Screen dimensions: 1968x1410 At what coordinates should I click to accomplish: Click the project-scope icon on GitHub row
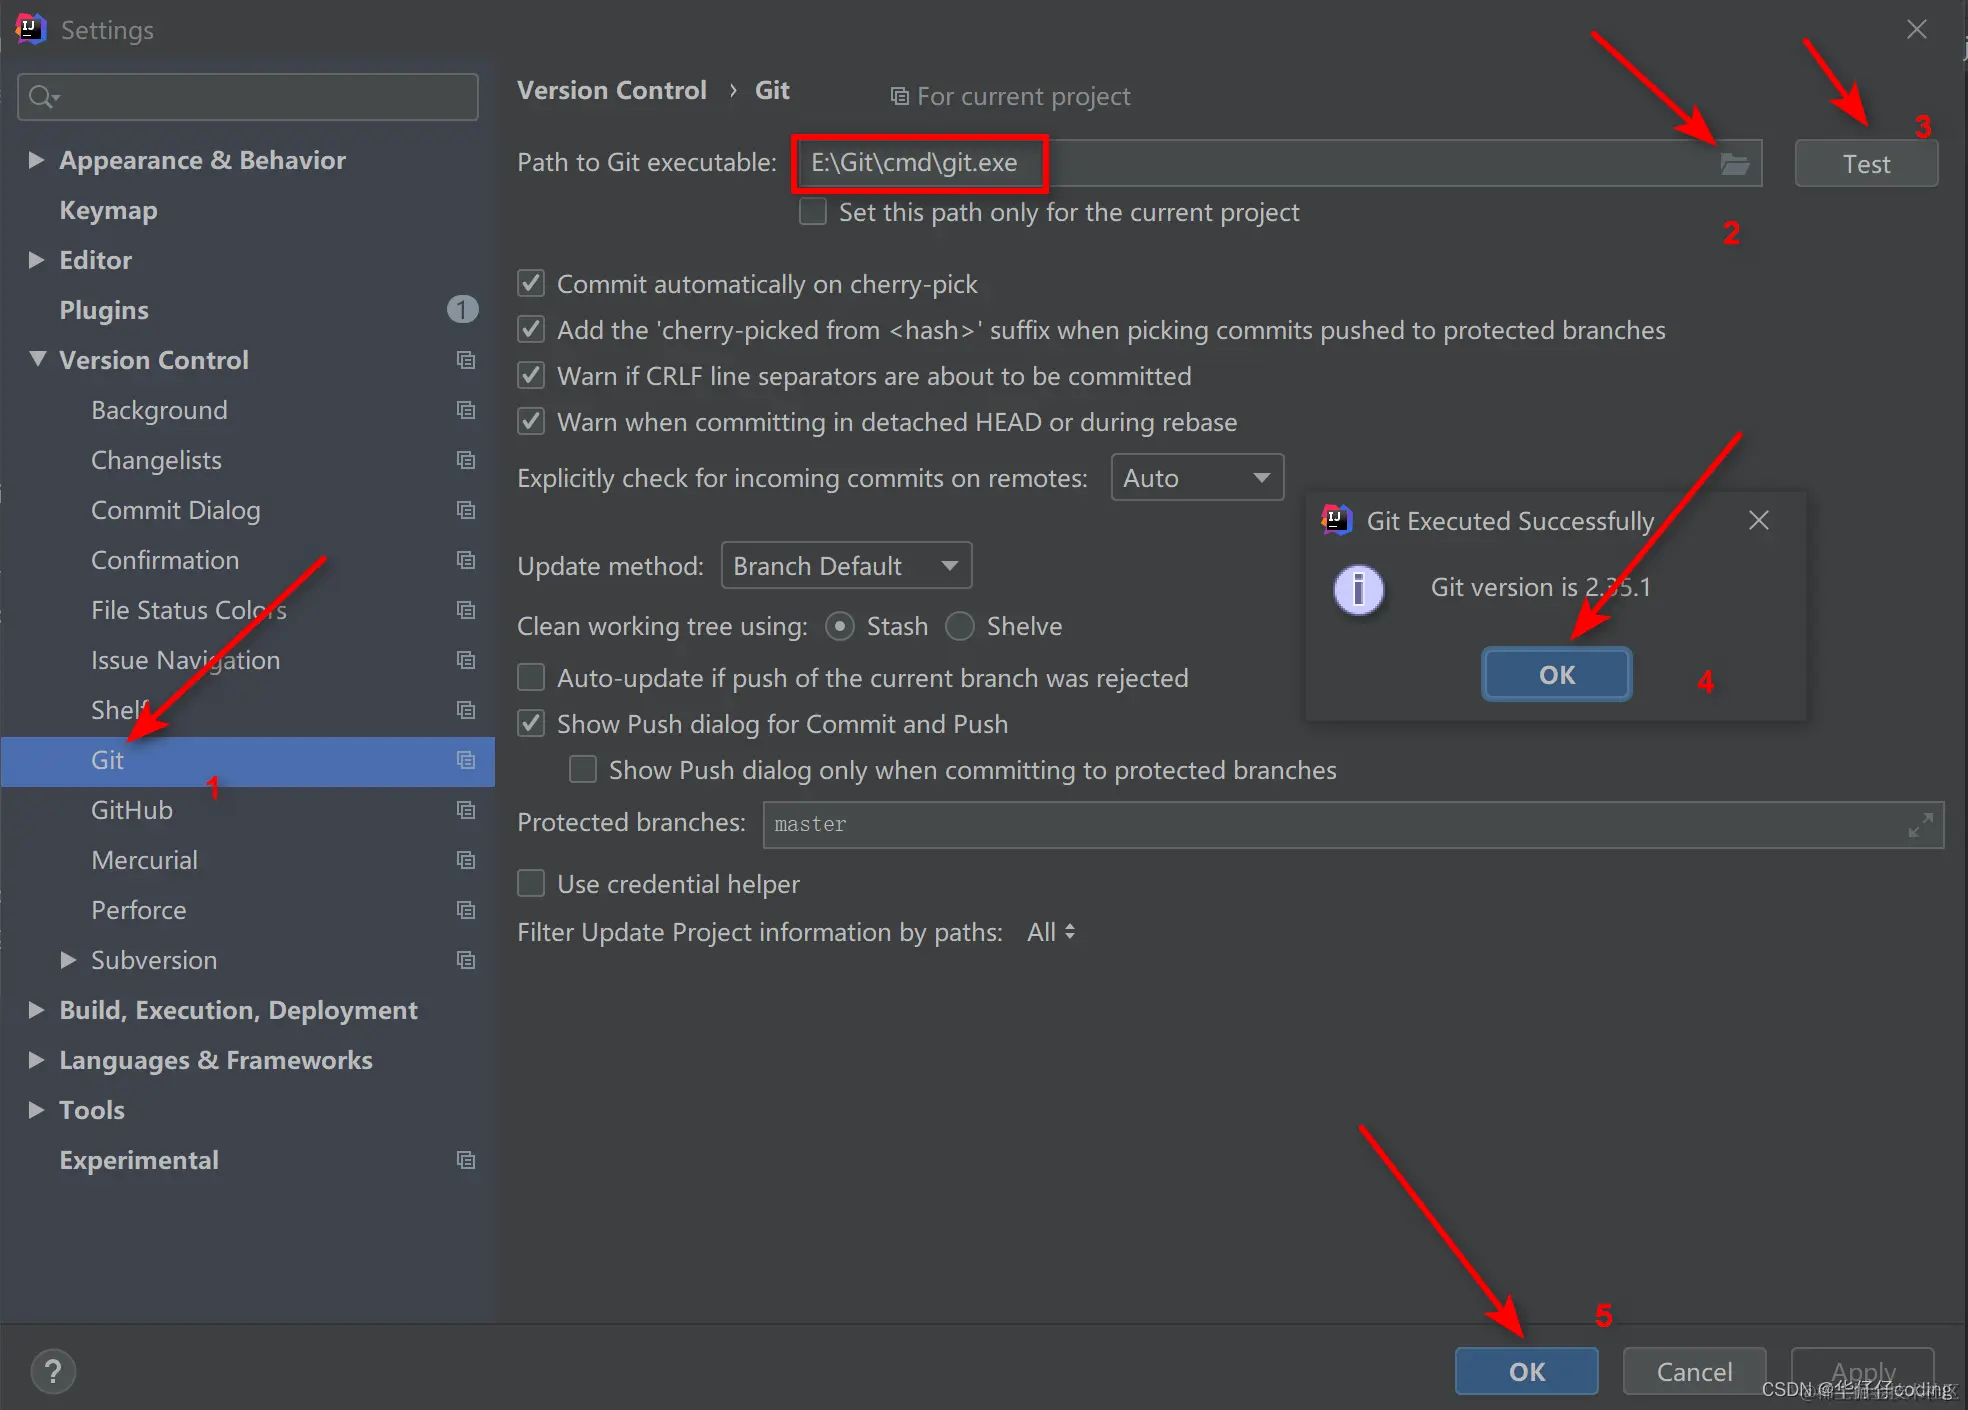[x=466, y=810]
